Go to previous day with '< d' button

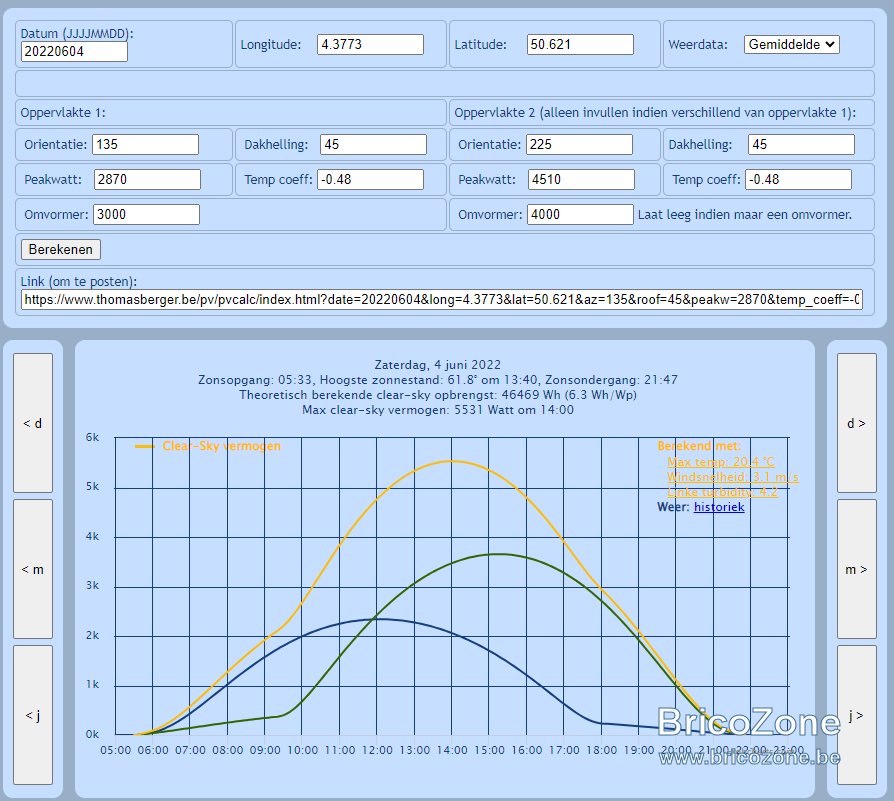[x=33, y=422]
